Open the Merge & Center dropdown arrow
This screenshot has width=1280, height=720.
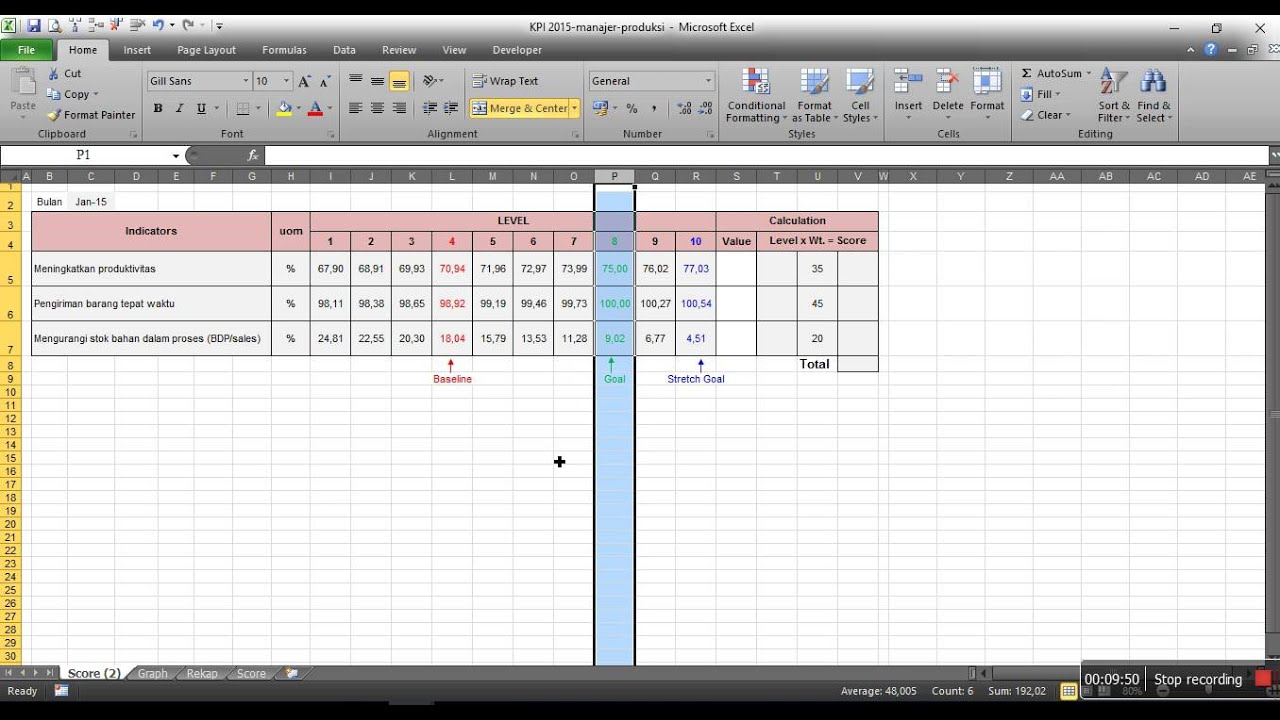(574, 108)
